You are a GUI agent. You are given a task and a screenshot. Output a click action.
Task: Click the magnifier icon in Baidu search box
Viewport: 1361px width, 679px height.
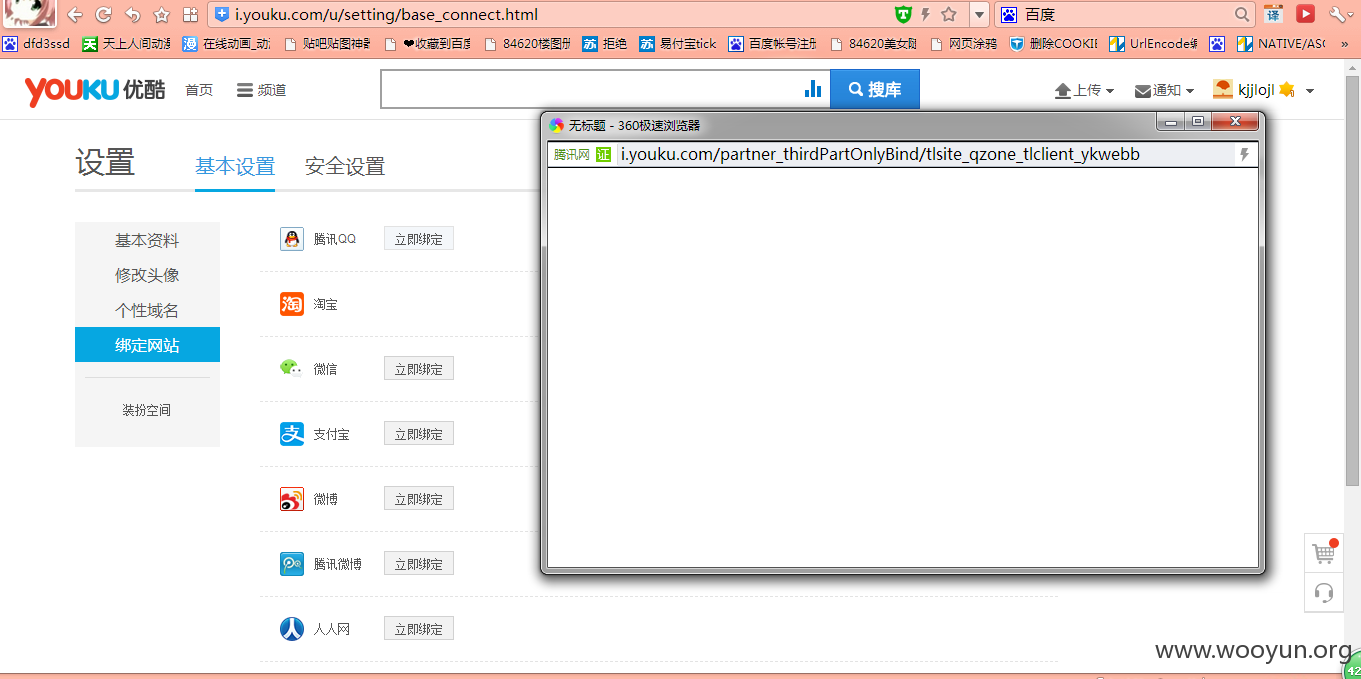tap(1242, 15)
